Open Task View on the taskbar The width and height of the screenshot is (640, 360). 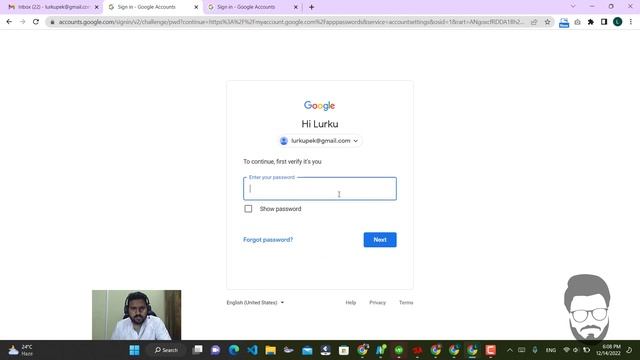click(x=198, y=350)
